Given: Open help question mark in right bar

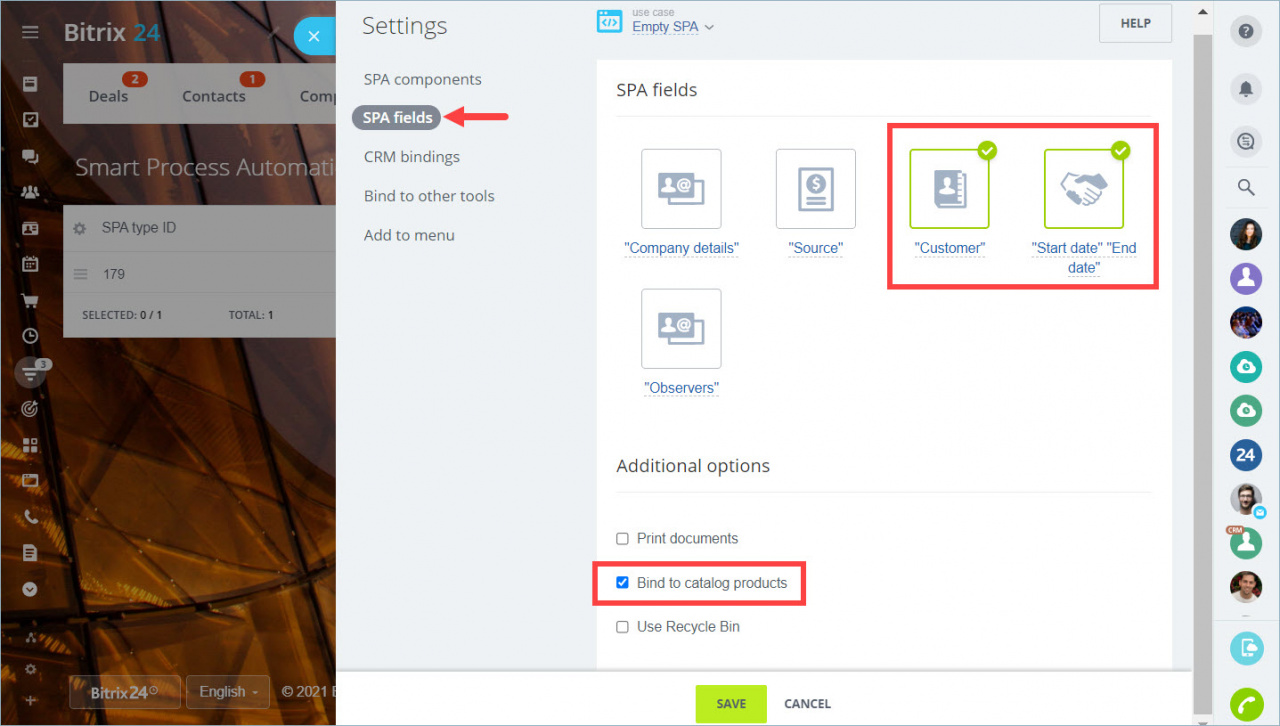Looking at the screenshot, I should point(1246,31).
